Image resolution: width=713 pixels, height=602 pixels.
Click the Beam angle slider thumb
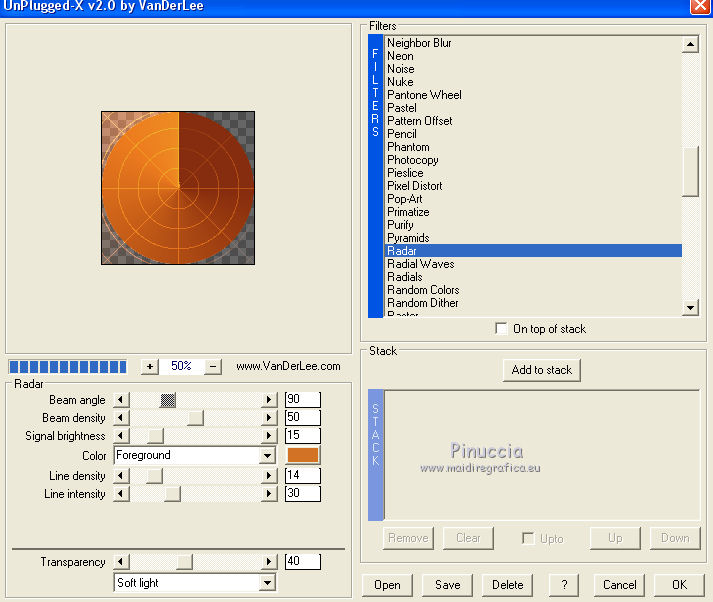[x=168, y=400]
